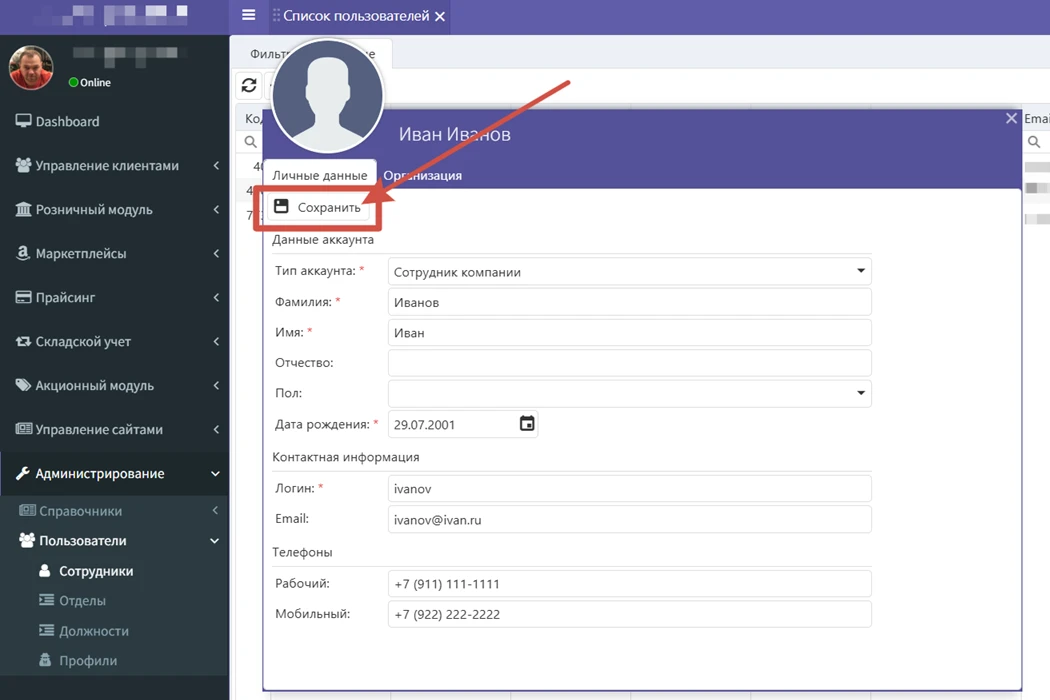Click the Складской учет icon
This screenshot has height=700, width=1050.
pyautogui.click(x=23, y=341)
